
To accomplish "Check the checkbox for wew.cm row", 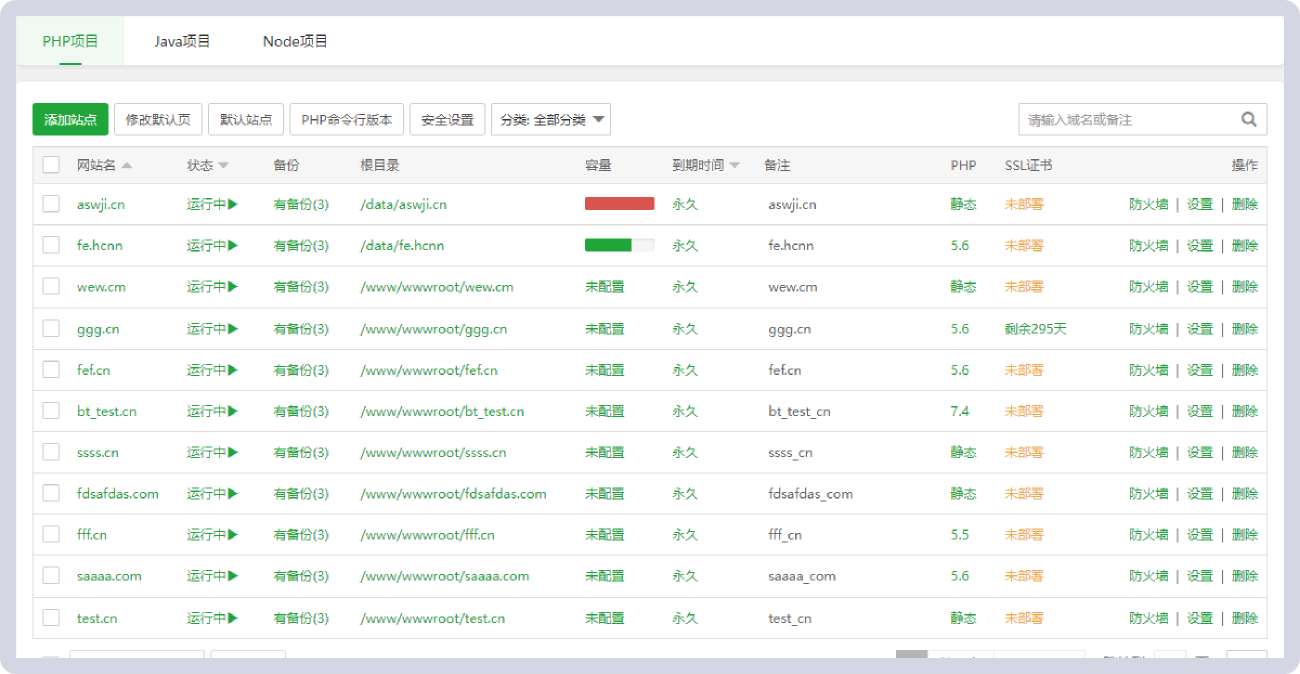I will 51,287.
